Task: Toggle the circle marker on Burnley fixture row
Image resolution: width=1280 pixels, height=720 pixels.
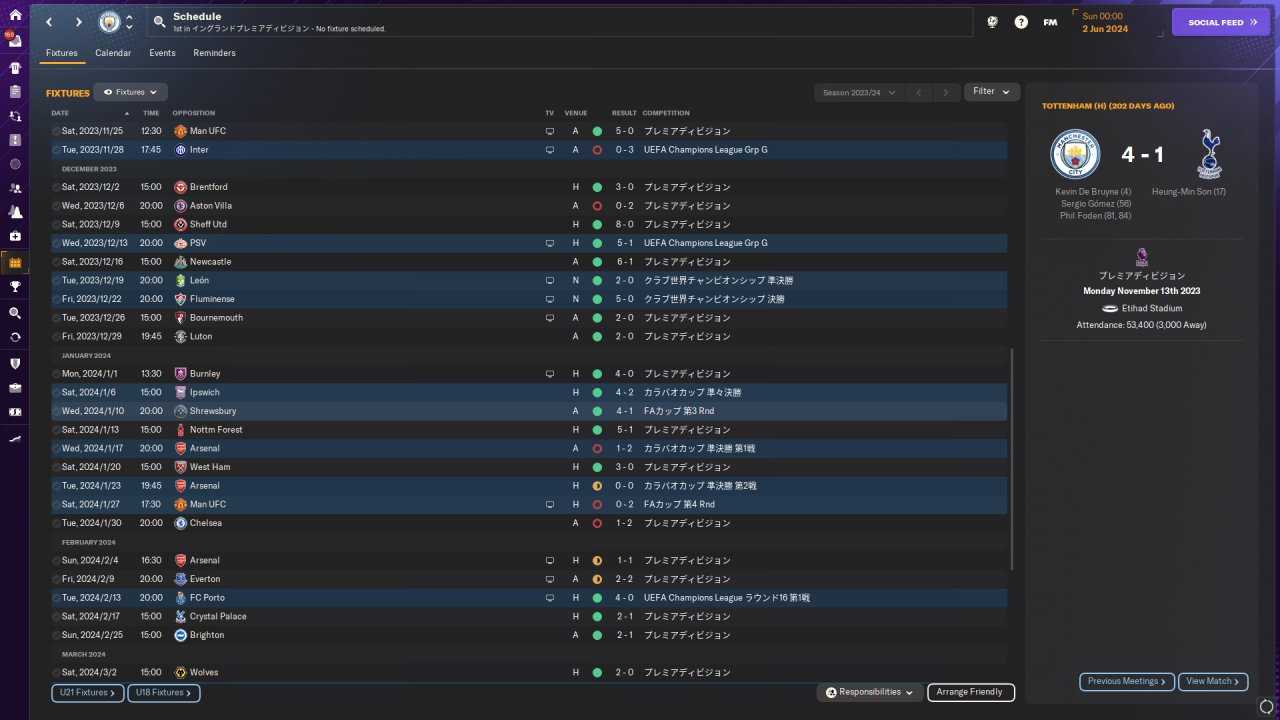Action: click(x=56, y=374)
